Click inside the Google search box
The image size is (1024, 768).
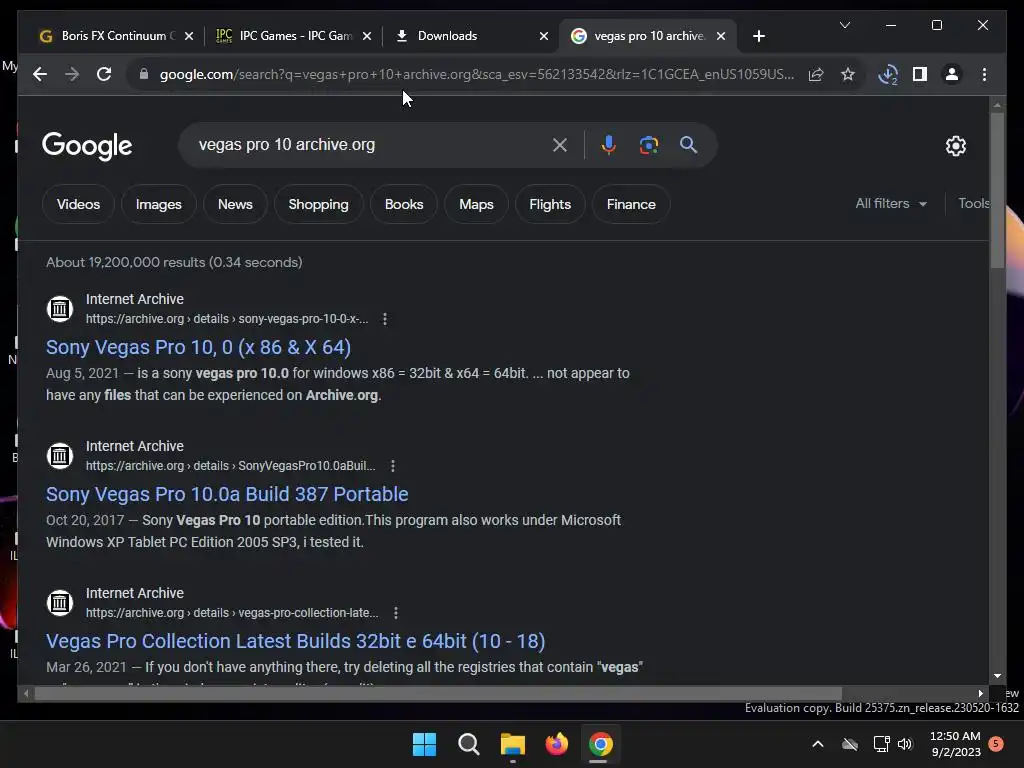[x=372, y=145]
